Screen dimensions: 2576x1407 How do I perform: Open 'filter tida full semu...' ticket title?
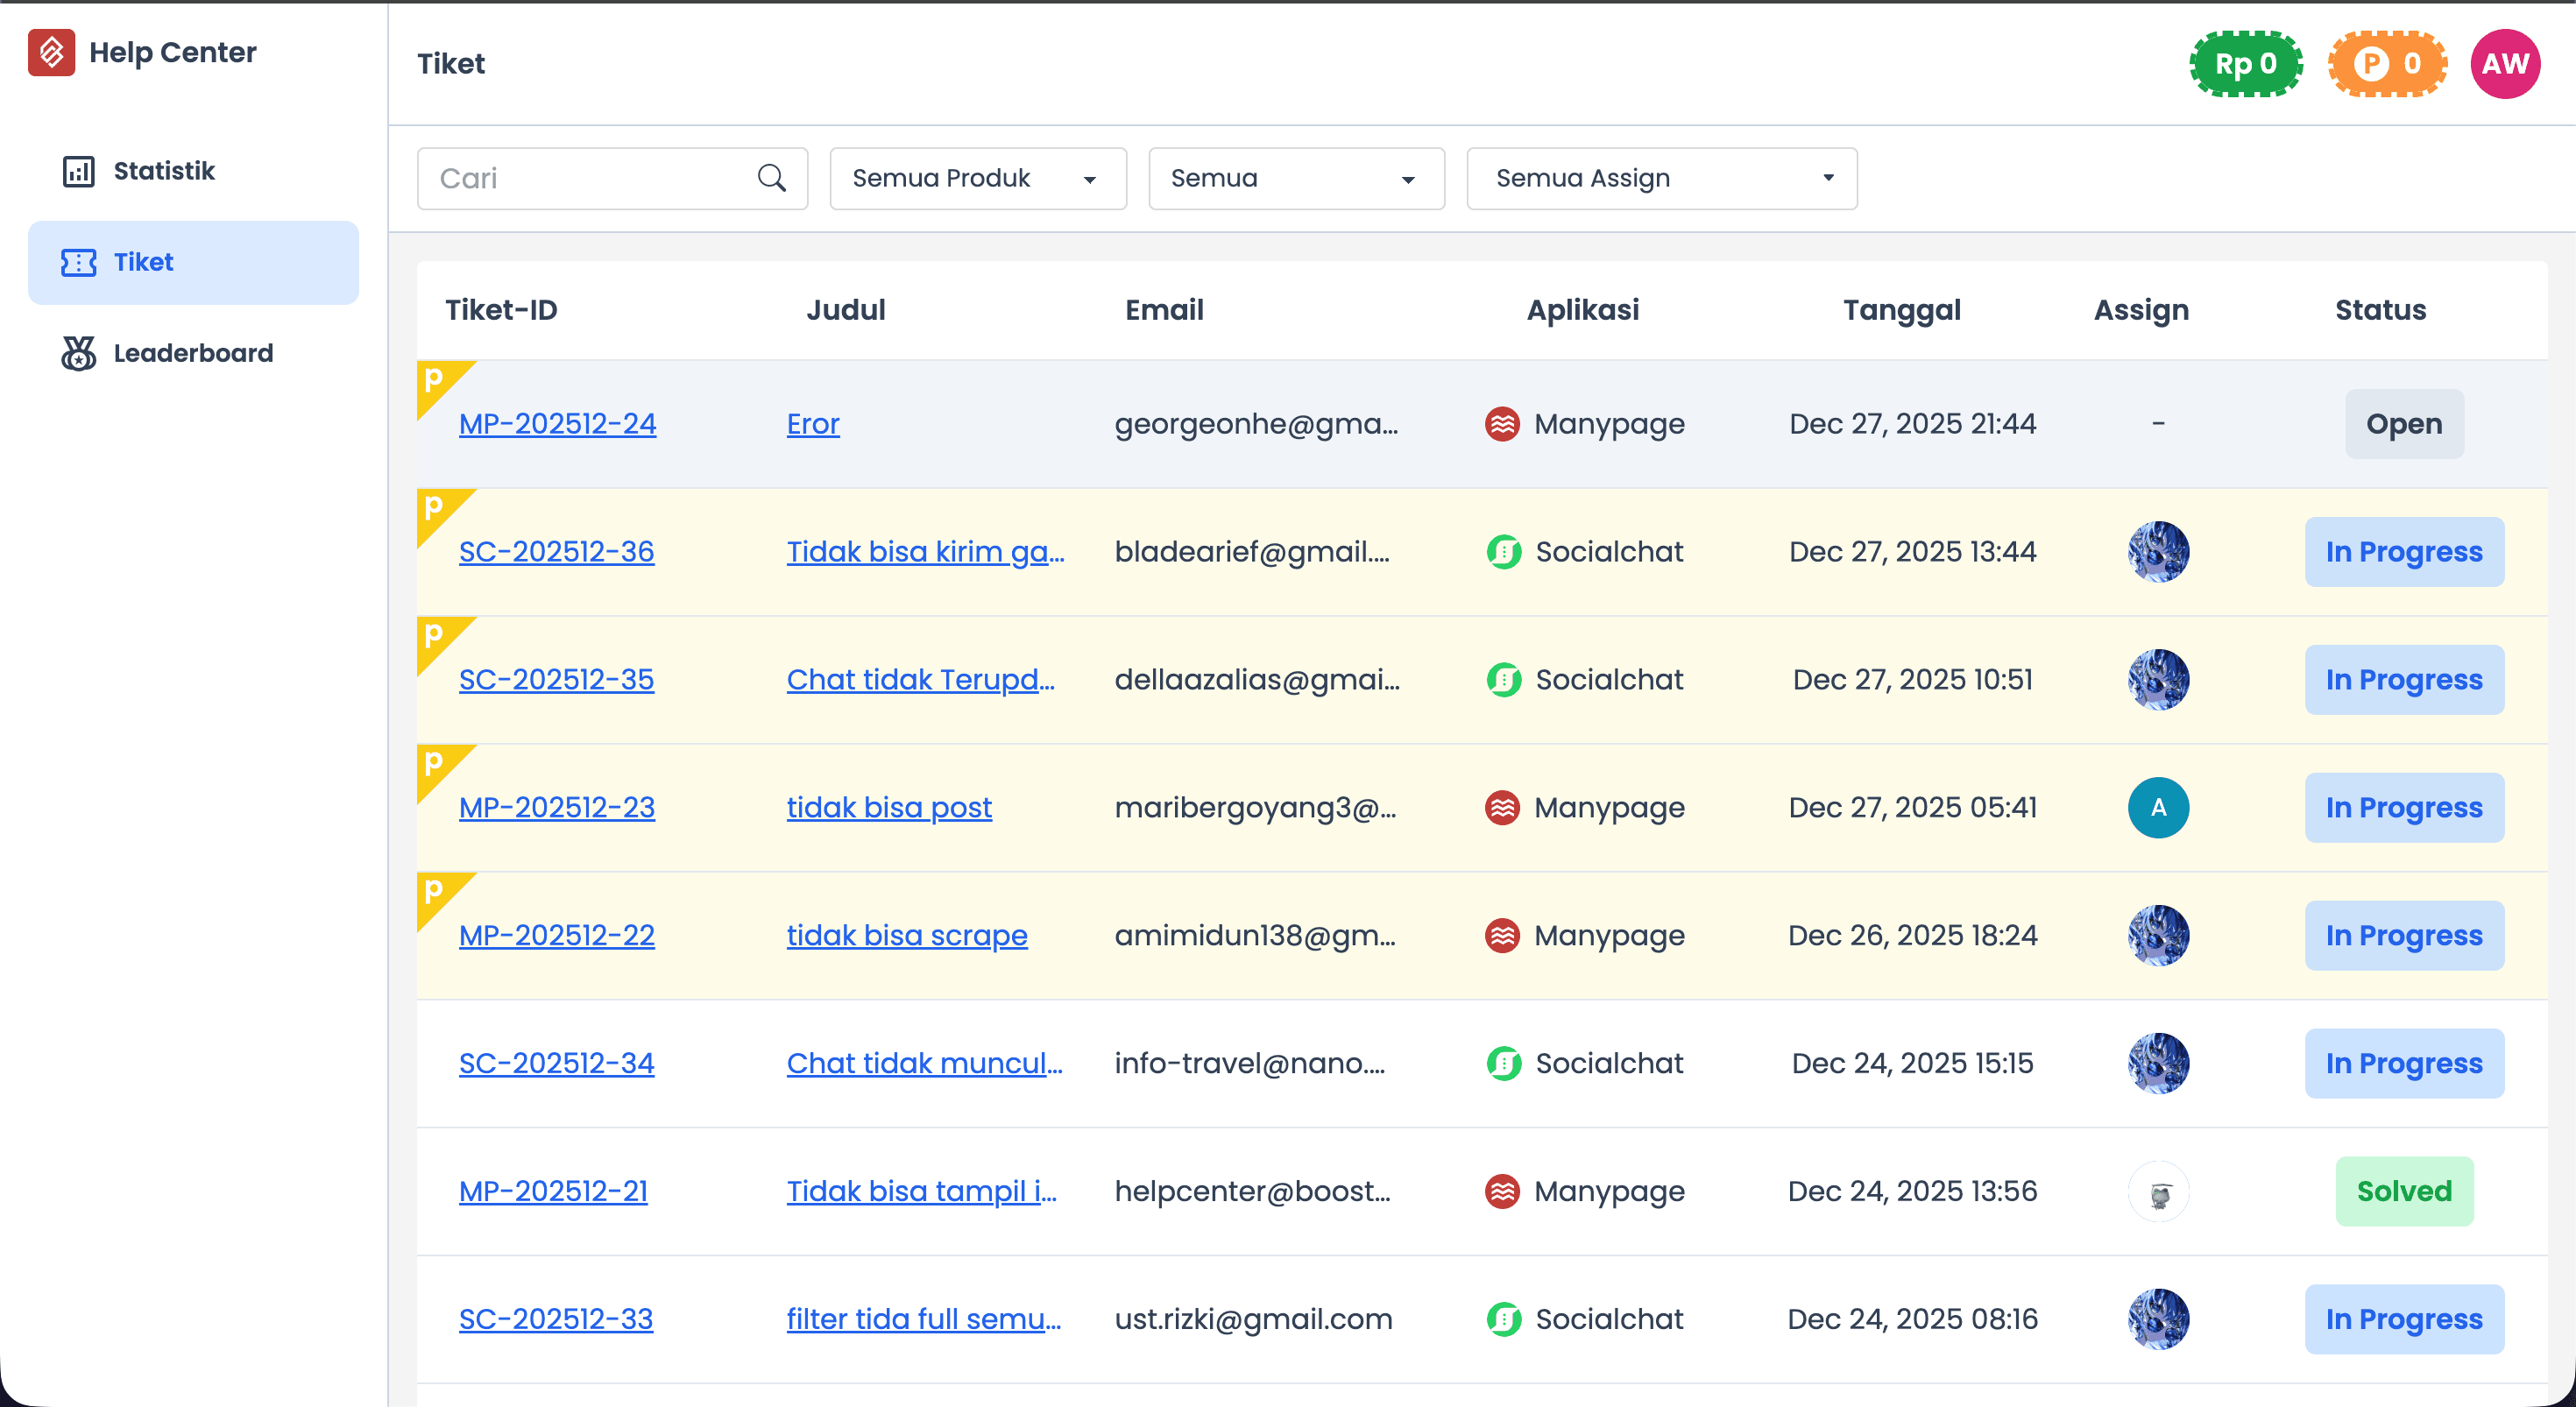click(x=924, y=1320)
